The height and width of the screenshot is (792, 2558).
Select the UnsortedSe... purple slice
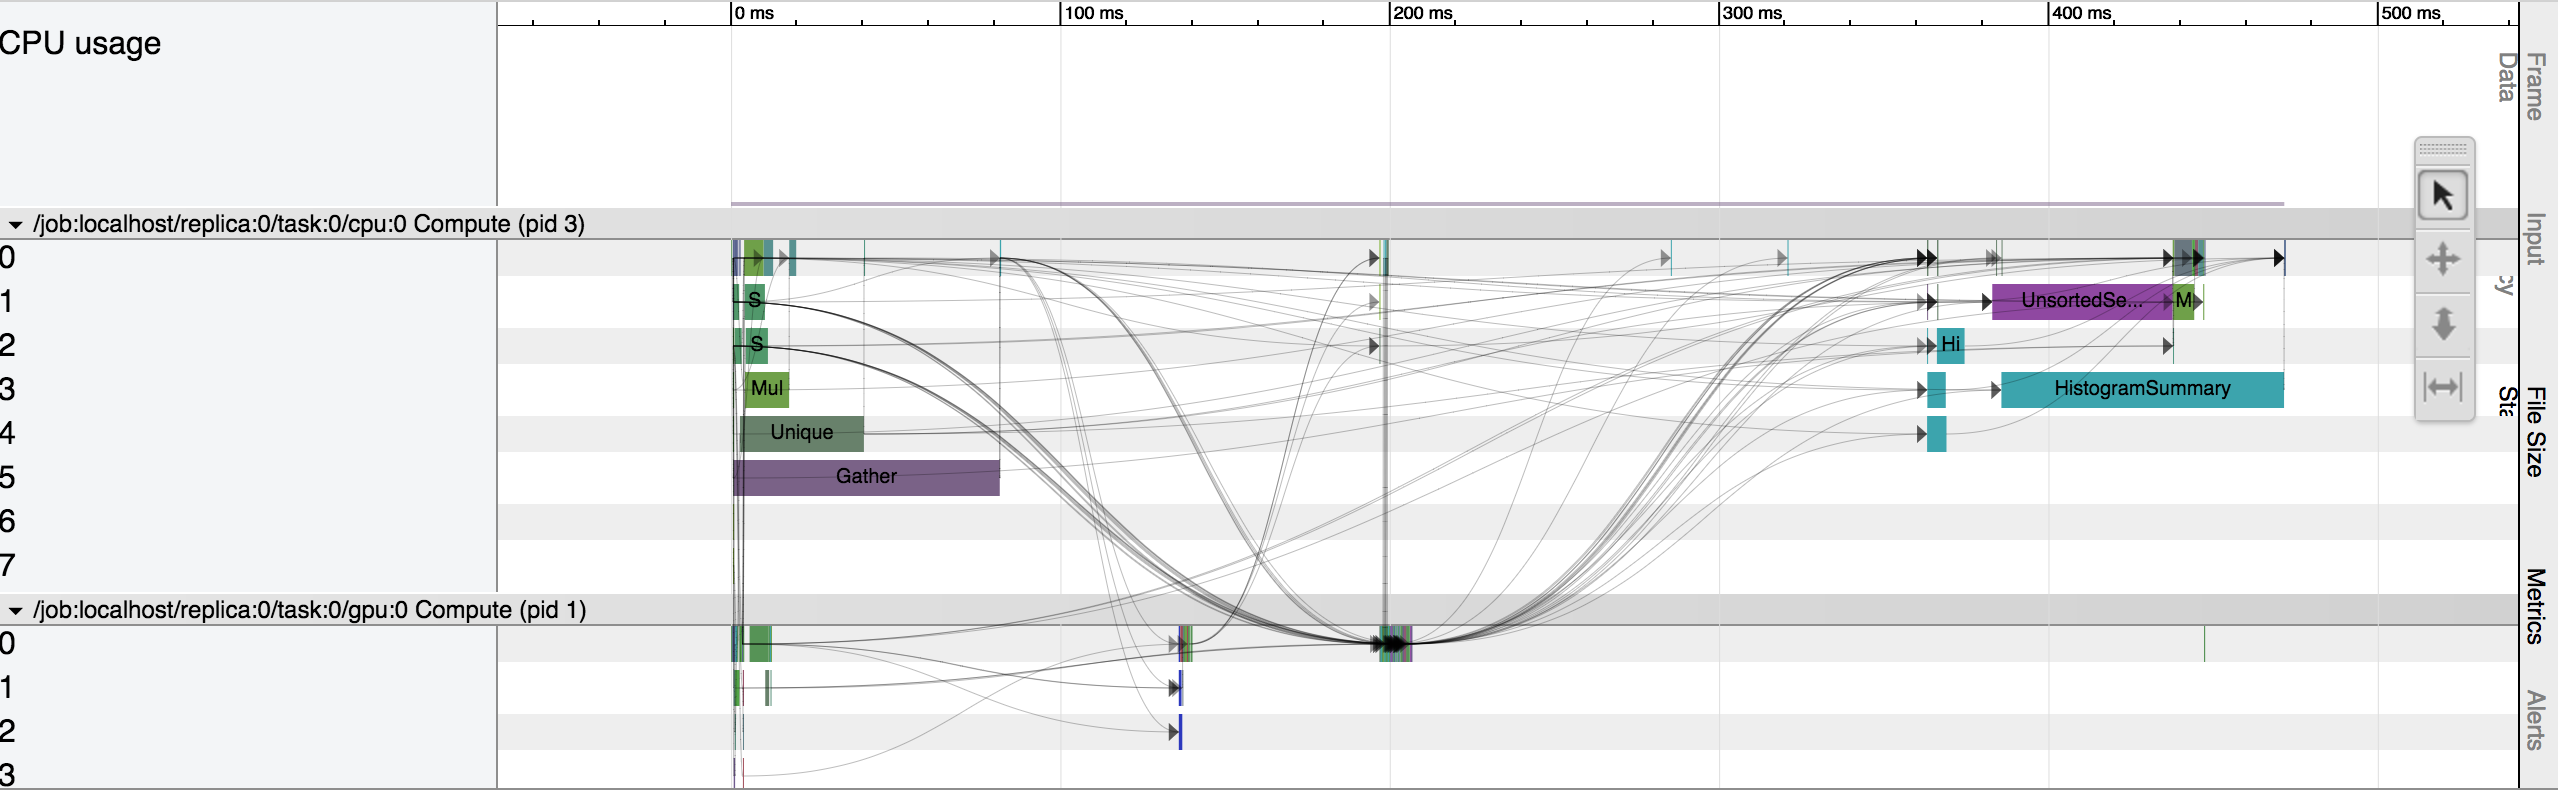tap(2082, 301)
